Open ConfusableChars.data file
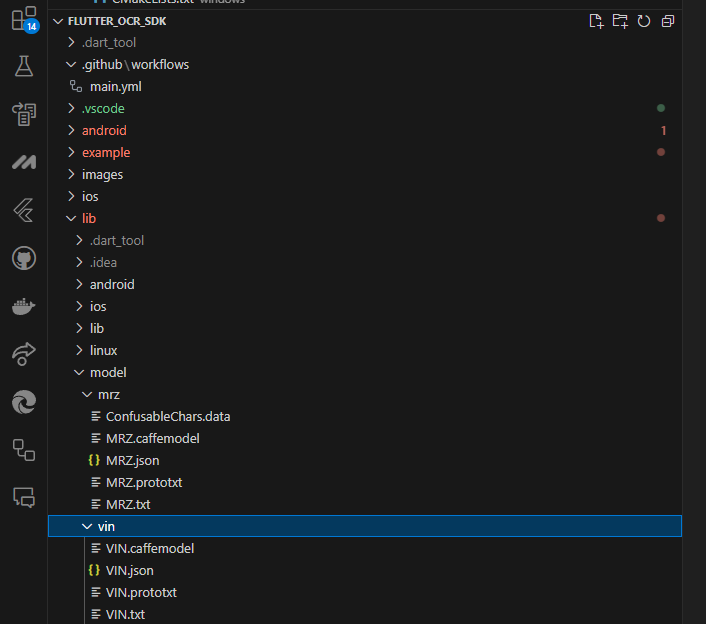This screenshot has width=706, height=624. pos(168,417)
